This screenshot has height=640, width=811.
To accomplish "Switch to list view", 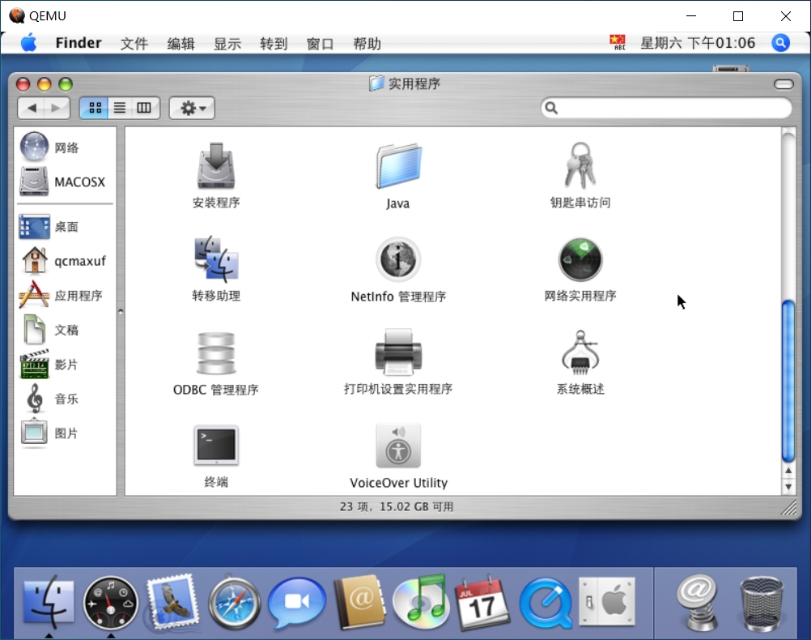I will coord(119,107).
